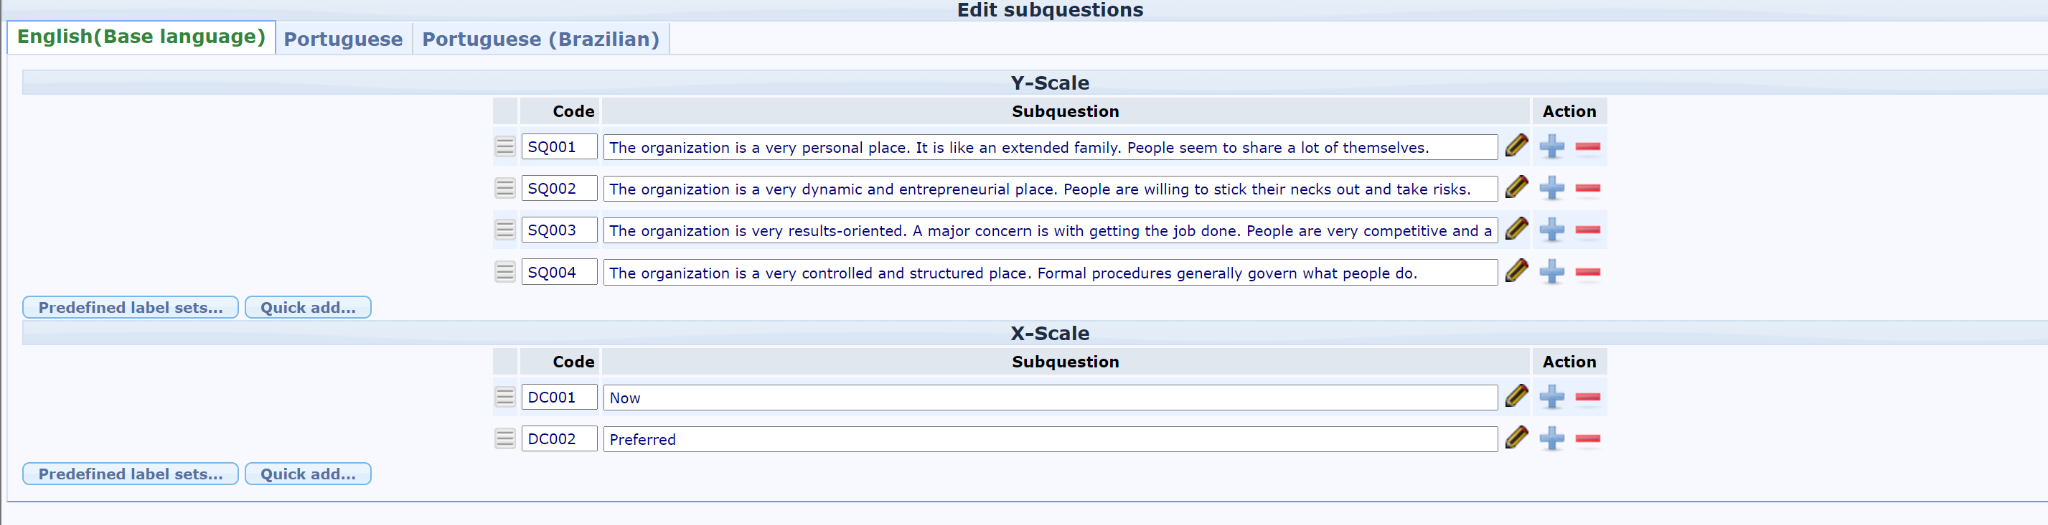Image resolution: width=2048 pixels, height=525 pixels.
Task: Delete the DC002 'Preferred' subquestion row
Action: pyautogui.click(x=1588, y=438)
